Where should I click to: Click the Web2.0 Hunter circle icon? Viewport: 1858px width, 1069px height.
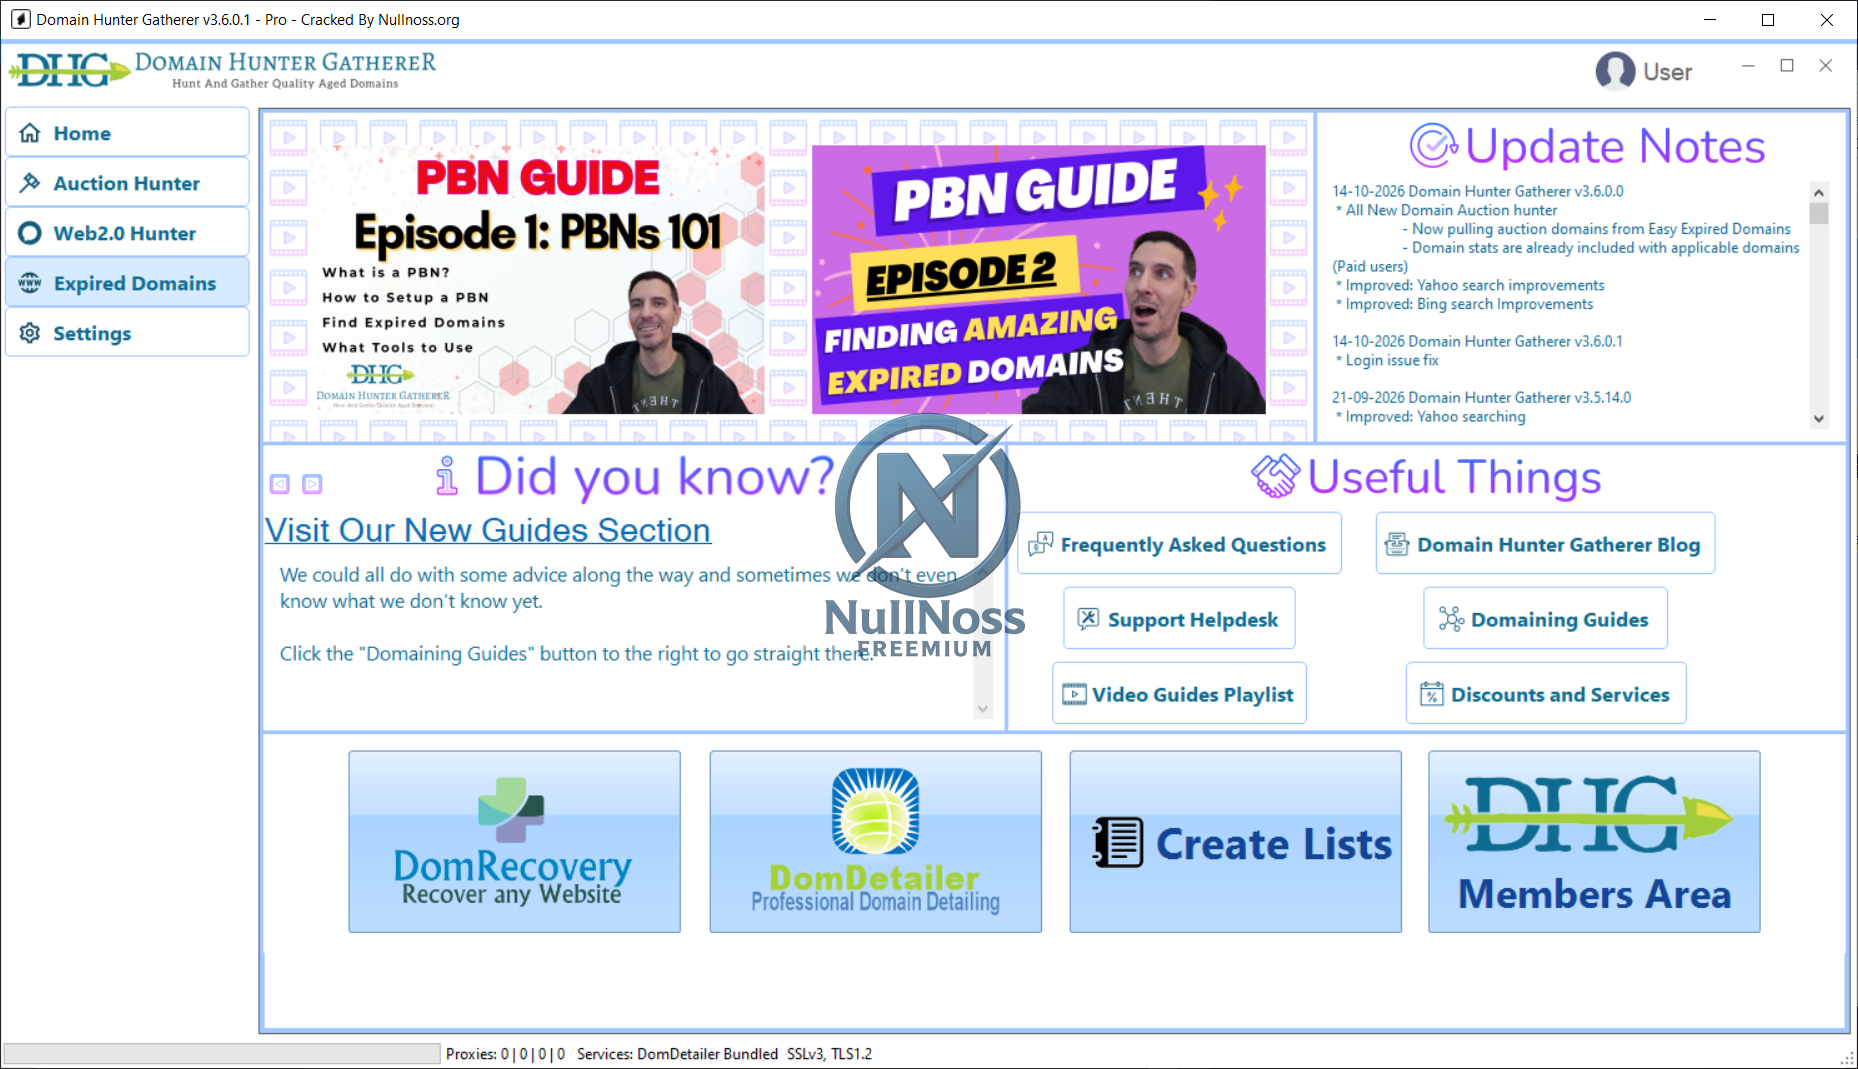coord(30,233)
